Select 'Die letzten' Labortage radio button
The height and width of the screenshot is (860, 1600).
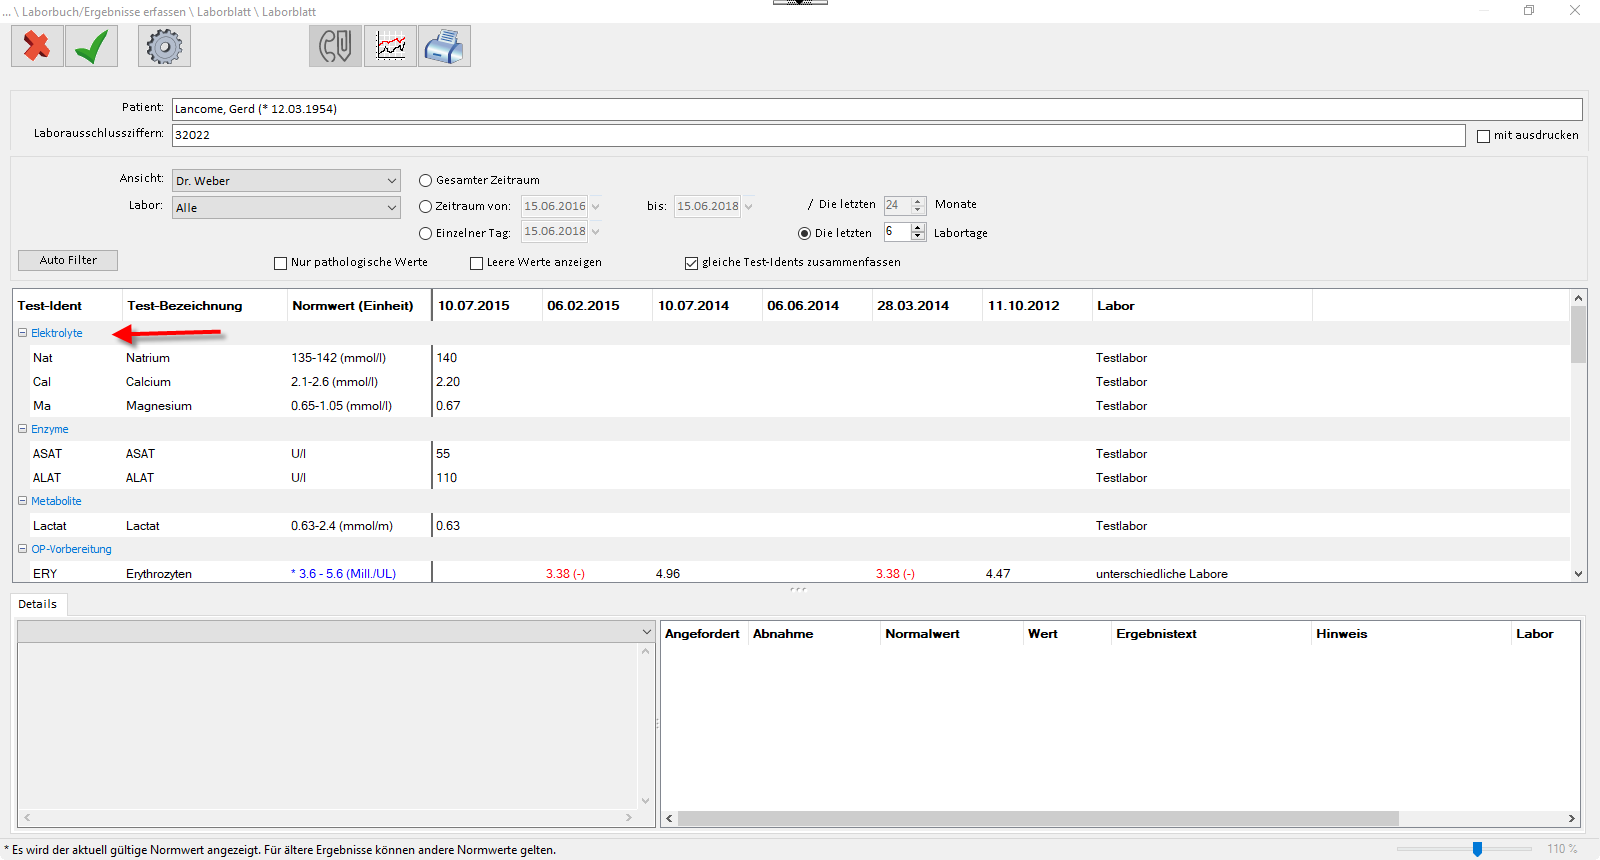click(x=804, y=233)
